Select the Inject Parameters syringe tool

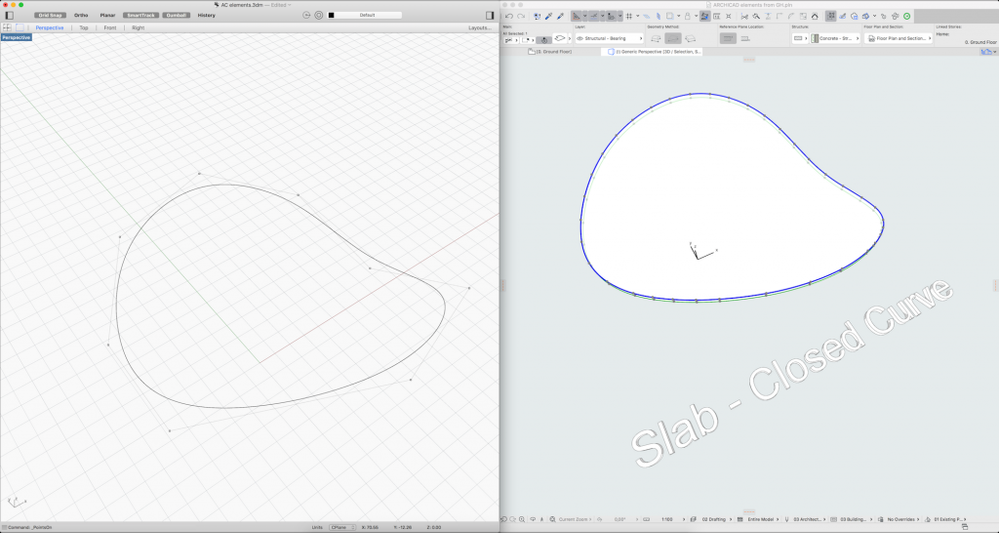560,17
